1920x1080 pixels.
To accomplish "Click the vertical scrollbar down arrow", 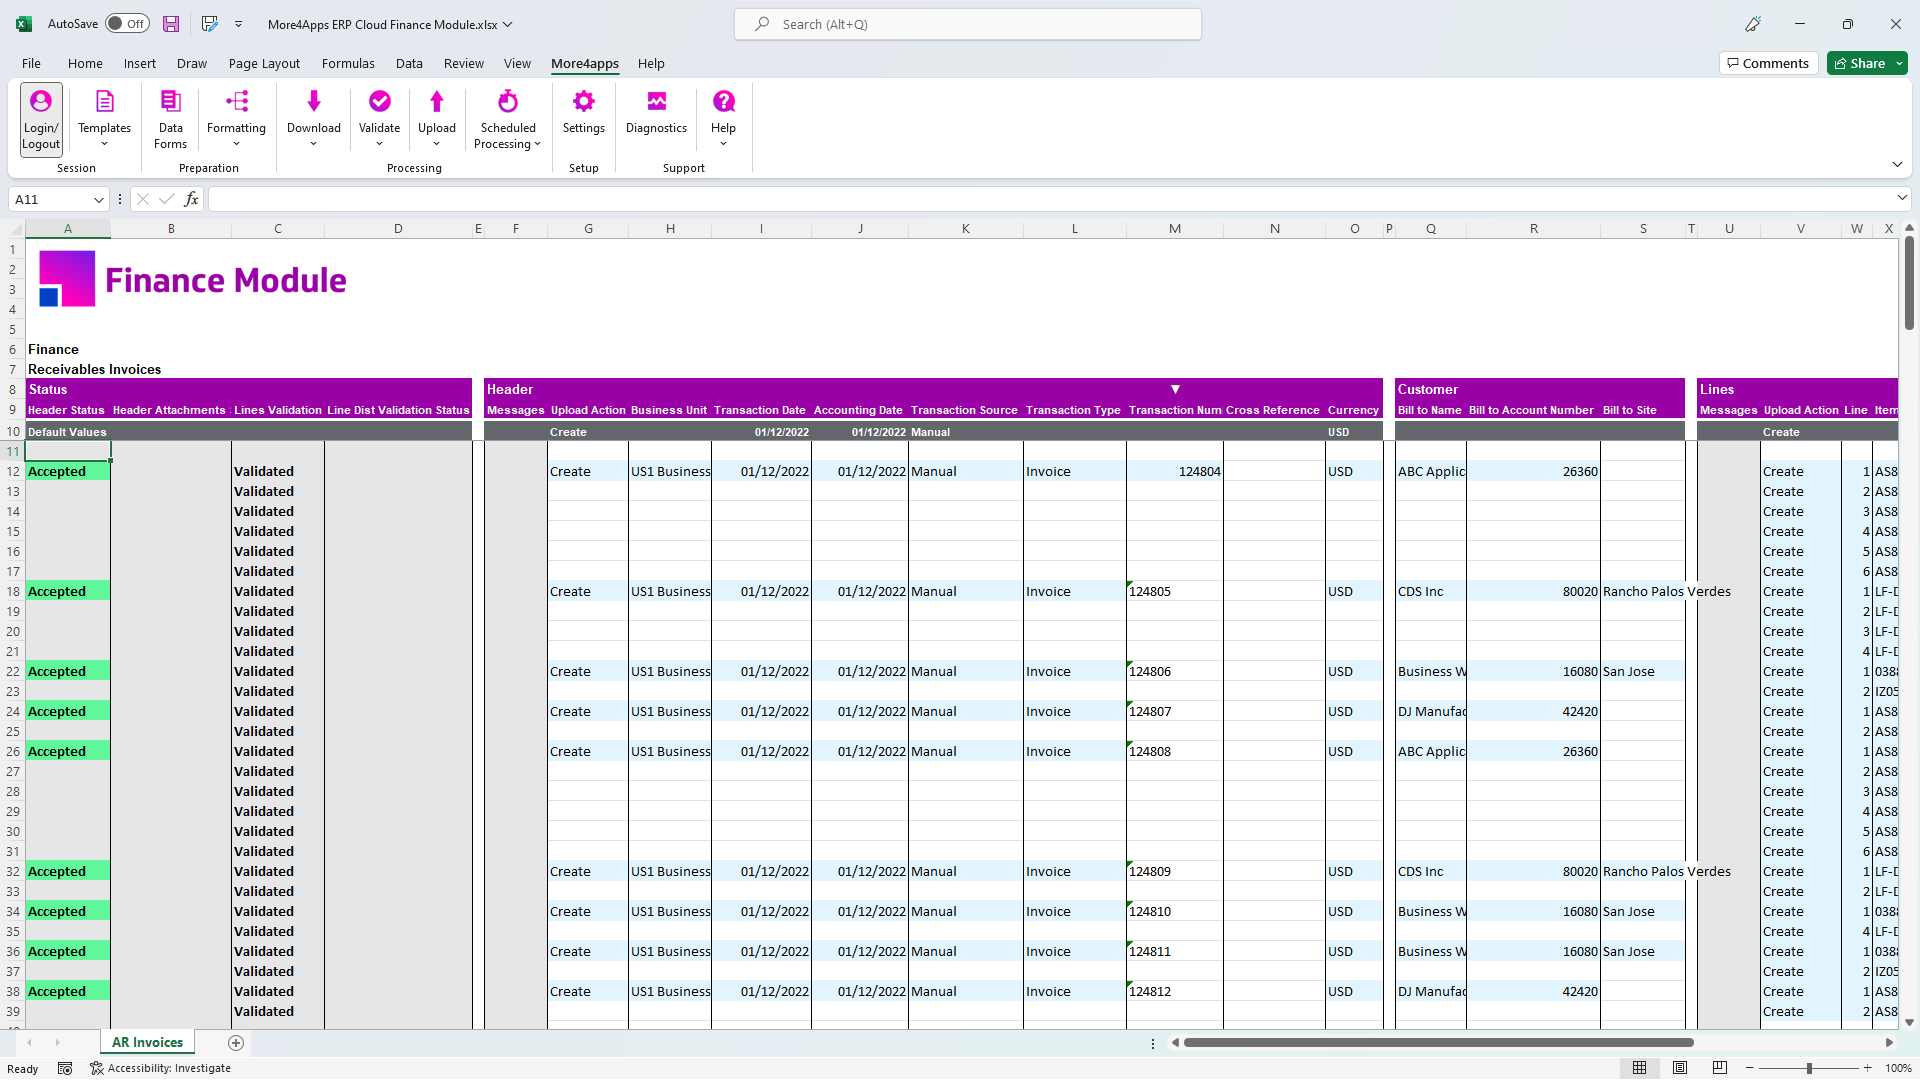I will point(1909,1022).
